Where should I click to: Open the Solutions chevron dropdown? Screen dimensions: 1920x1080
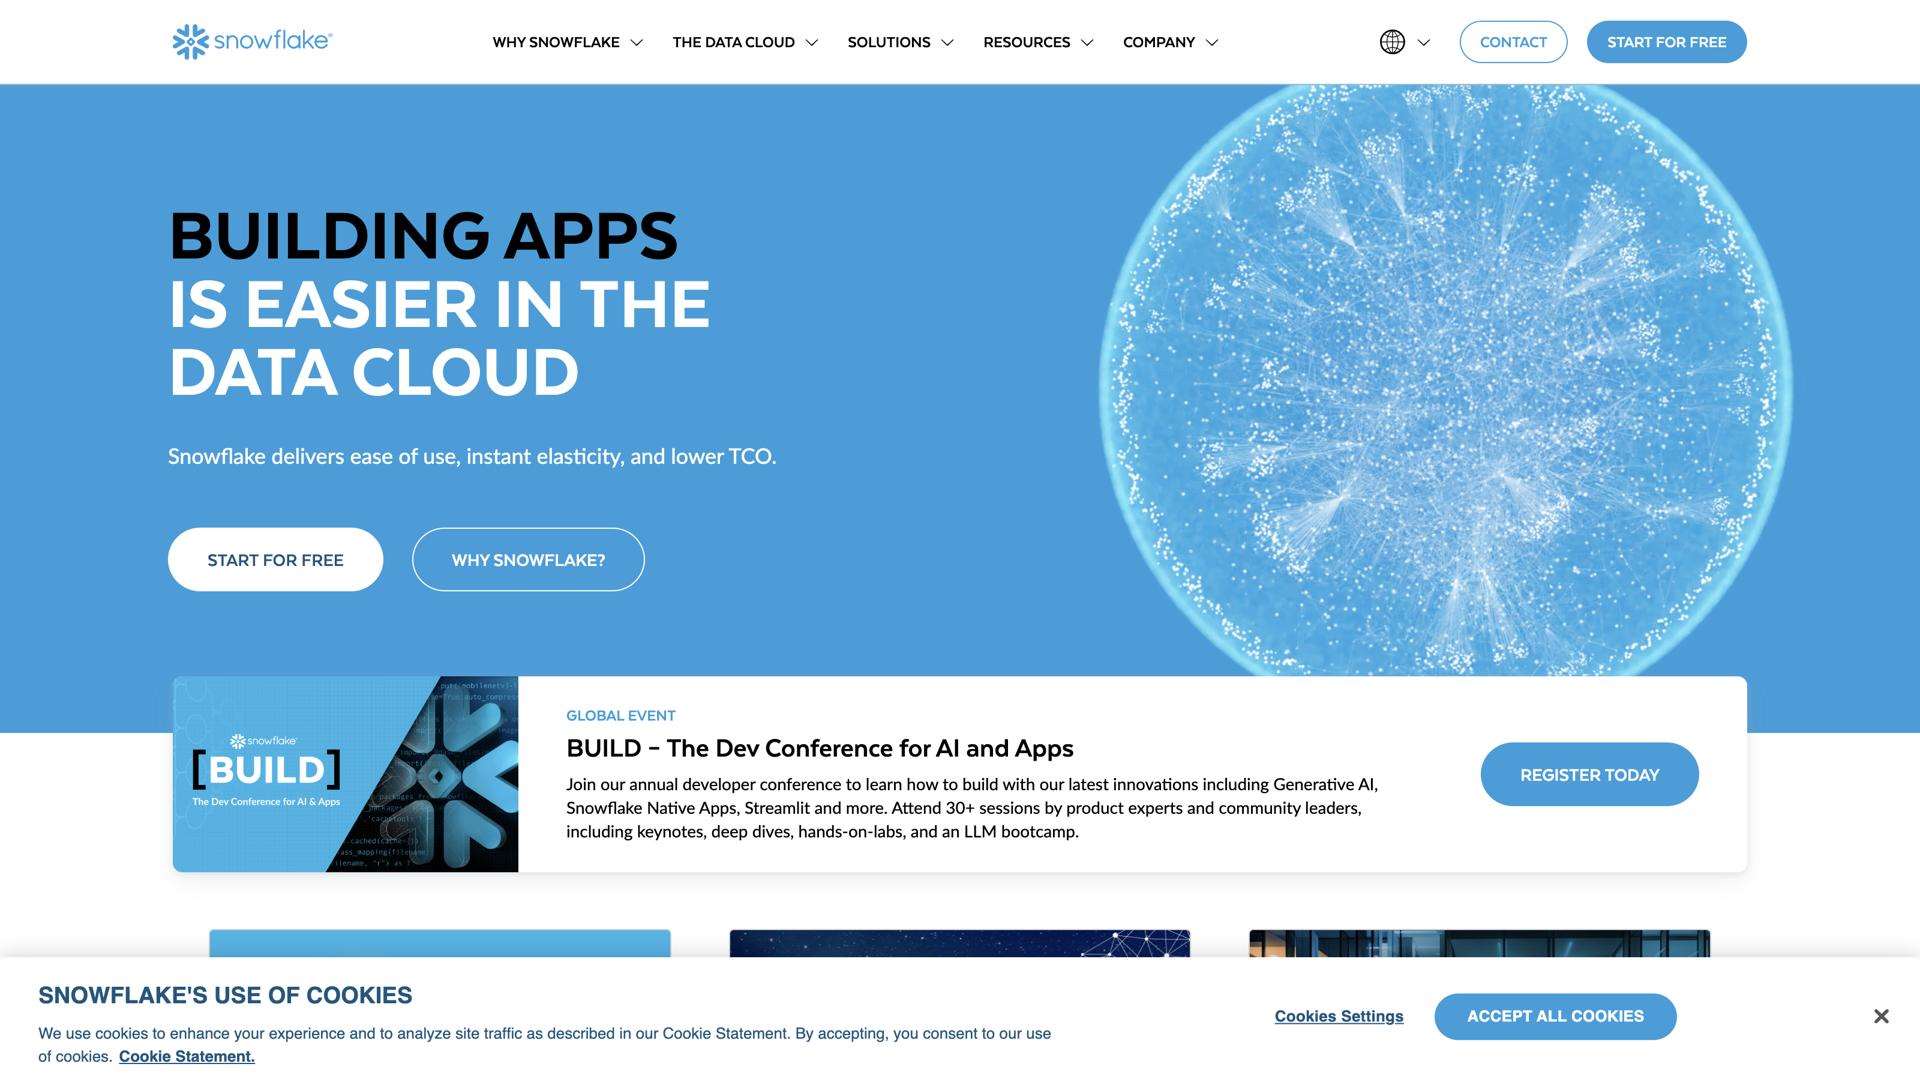[947, 43]
